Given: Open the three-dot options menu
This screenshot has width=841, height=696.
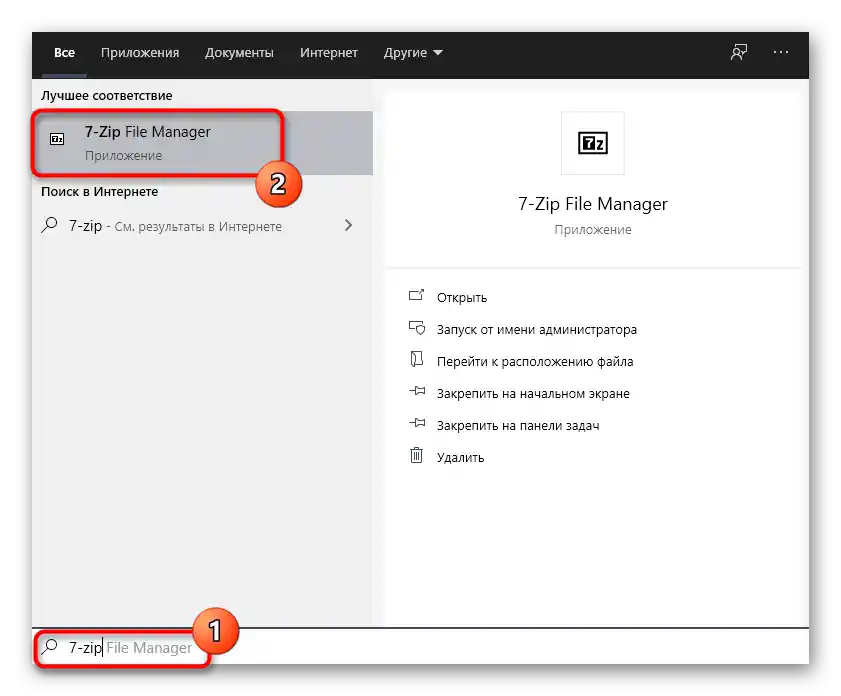Looking at the screenshot, I should pos(780,52).
